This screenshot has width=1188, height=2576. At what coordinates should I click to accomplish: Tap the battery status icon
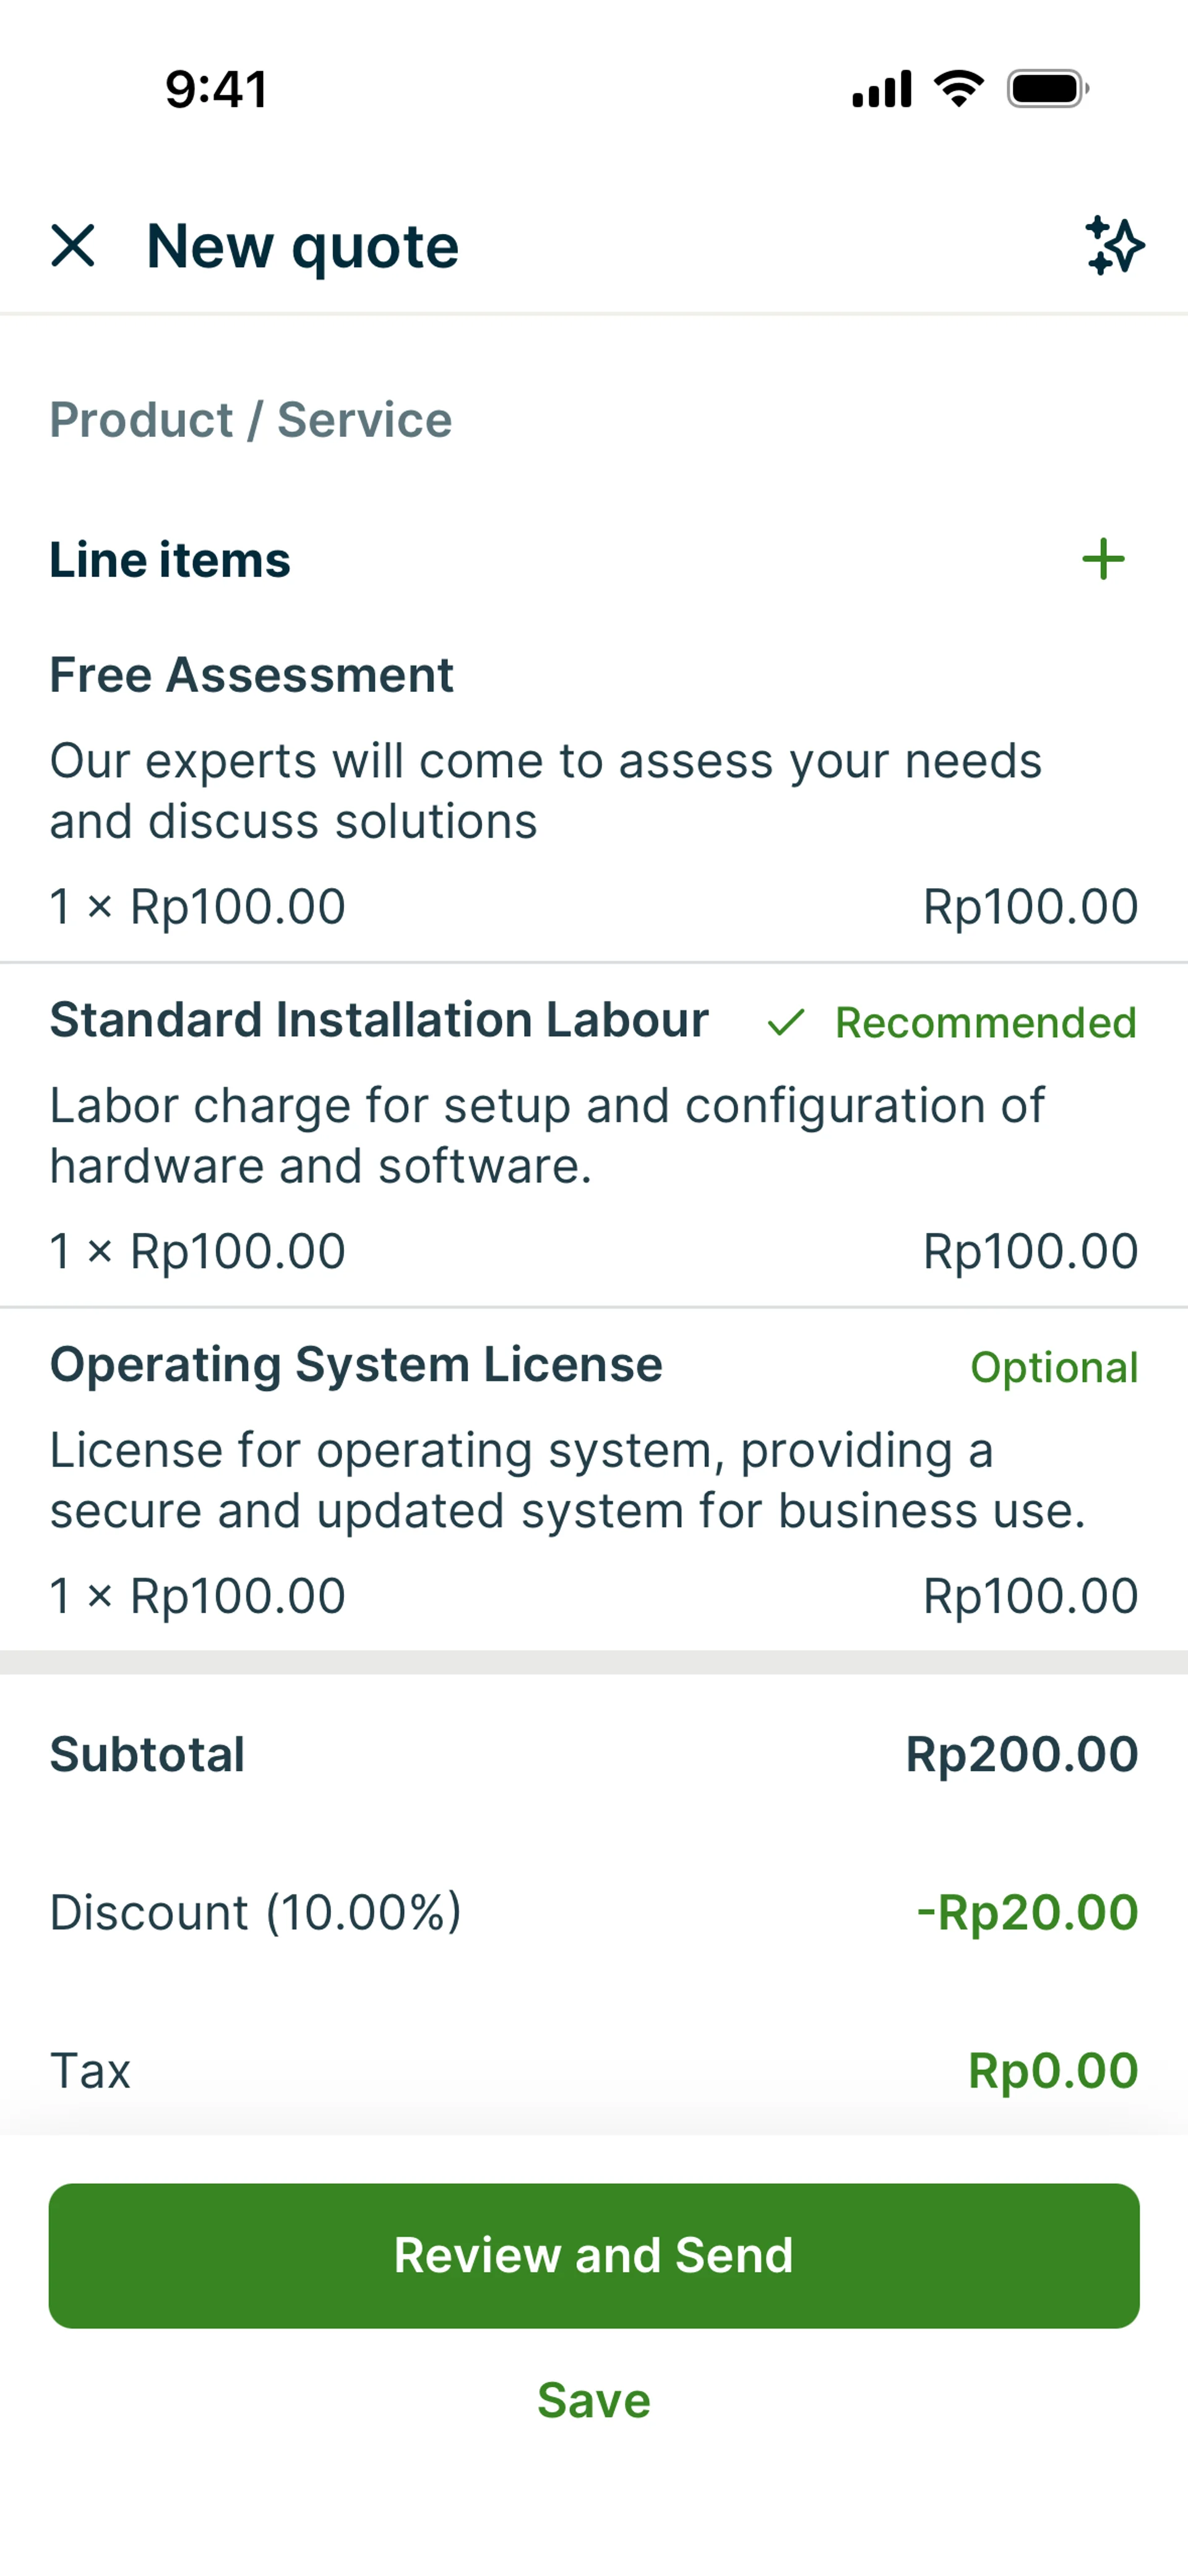(1047, 89)
